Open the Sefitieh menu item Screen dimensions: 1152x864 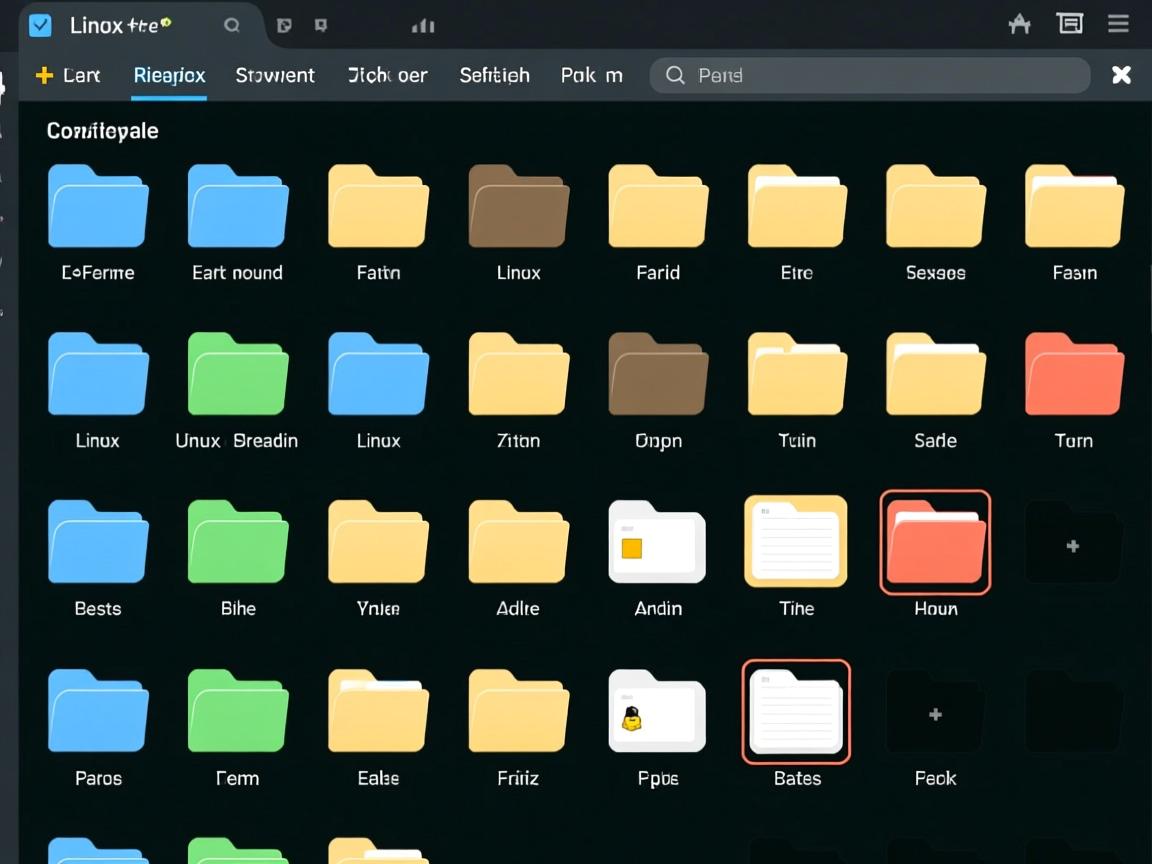(x=494, y=74)
